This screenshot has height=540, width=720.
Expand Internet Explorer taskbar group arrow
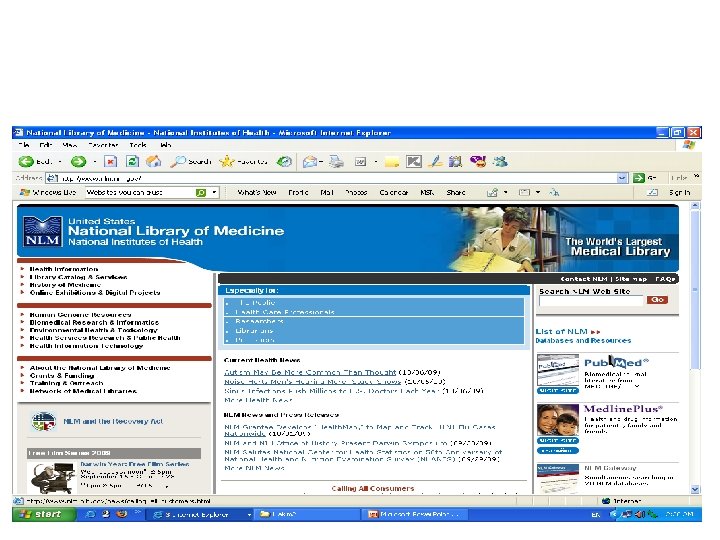coord(249,515)
